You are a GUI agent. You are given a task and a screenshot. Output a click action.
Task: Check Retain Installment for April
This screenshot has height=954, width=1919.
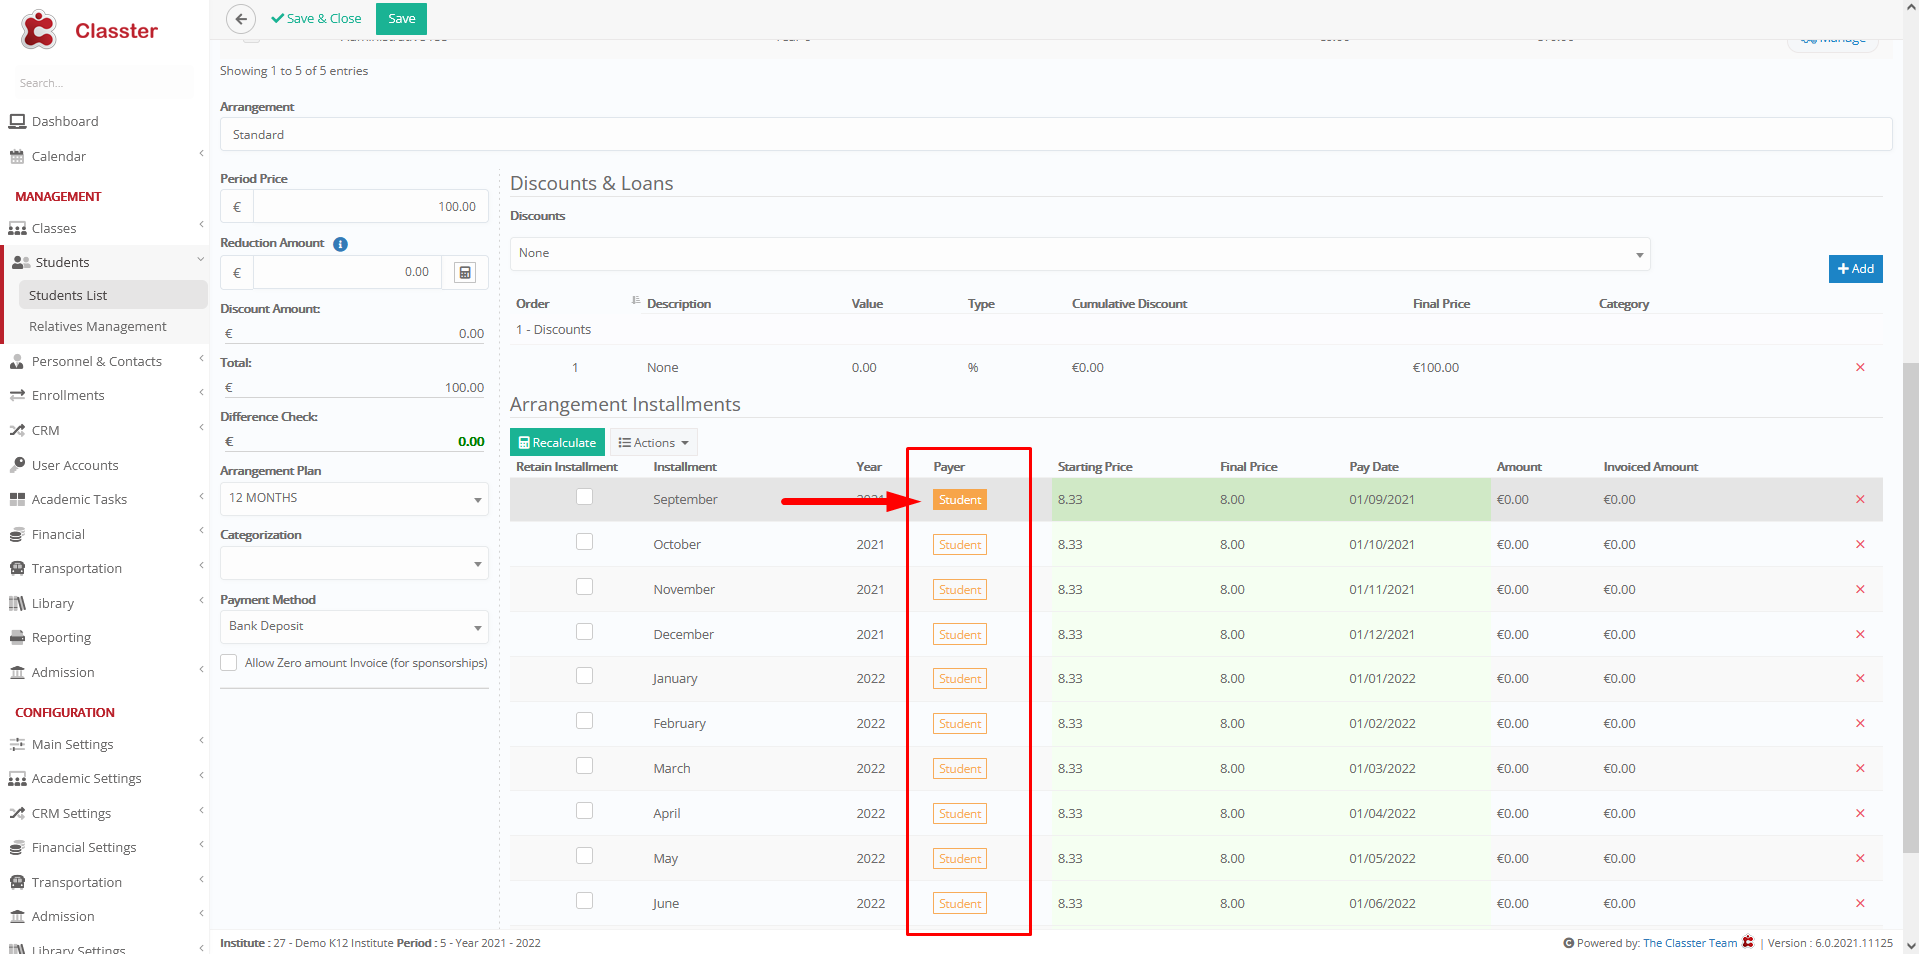(x=585, y=811)
